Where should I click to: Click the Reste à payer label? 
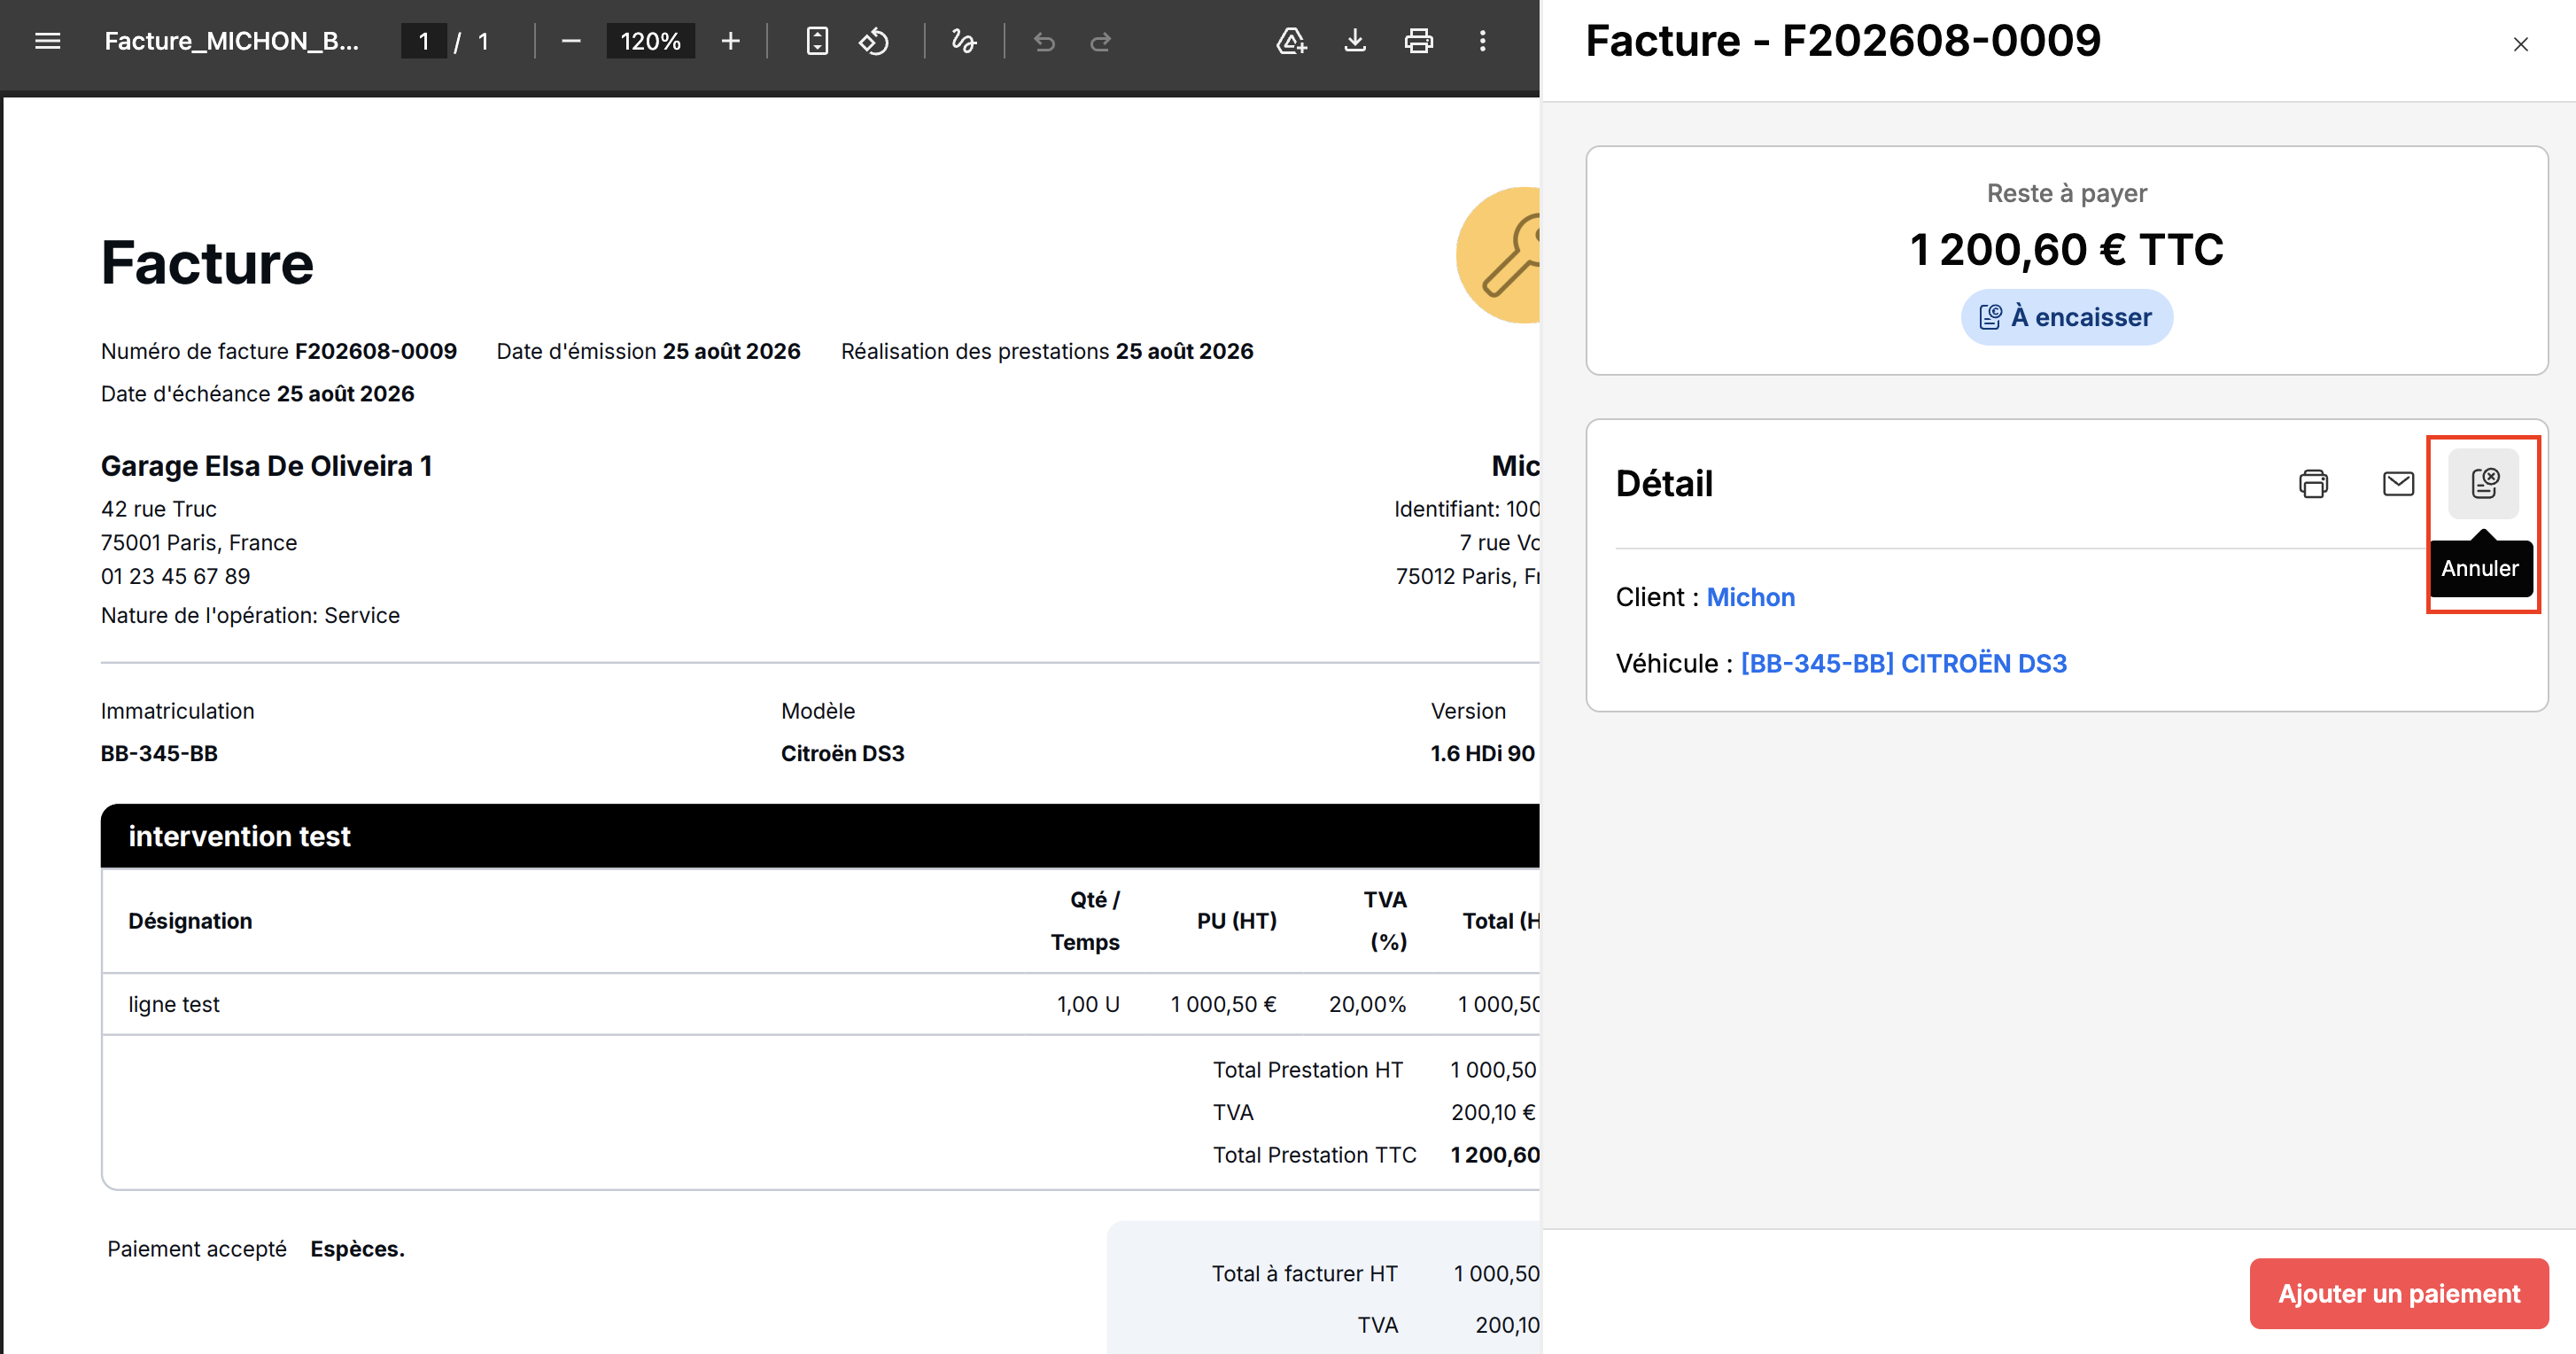(2067, 193)
